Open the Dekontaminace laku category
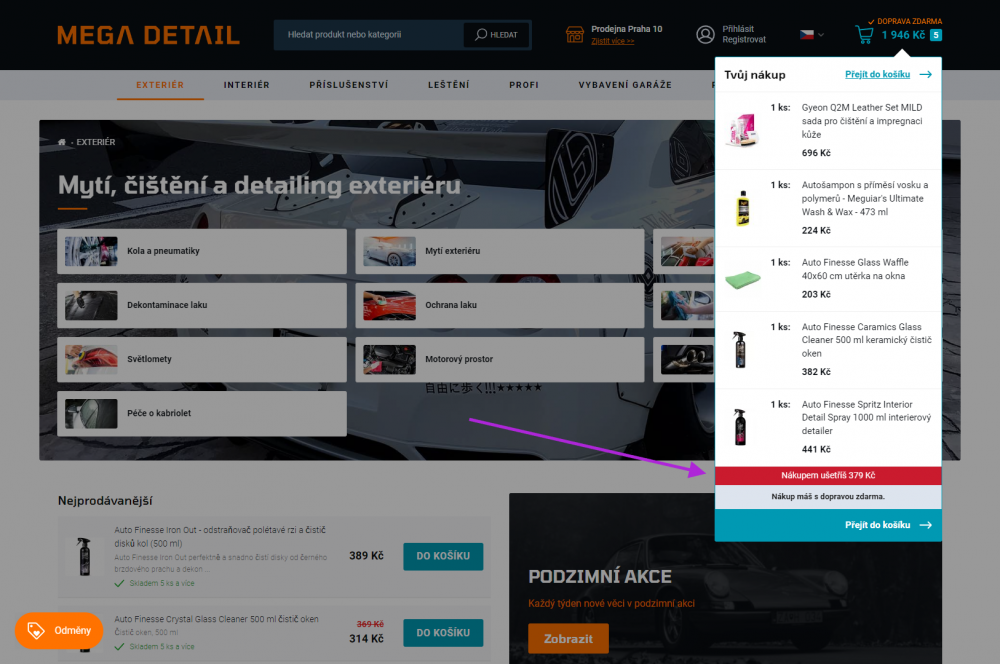 tap(202, 306)
